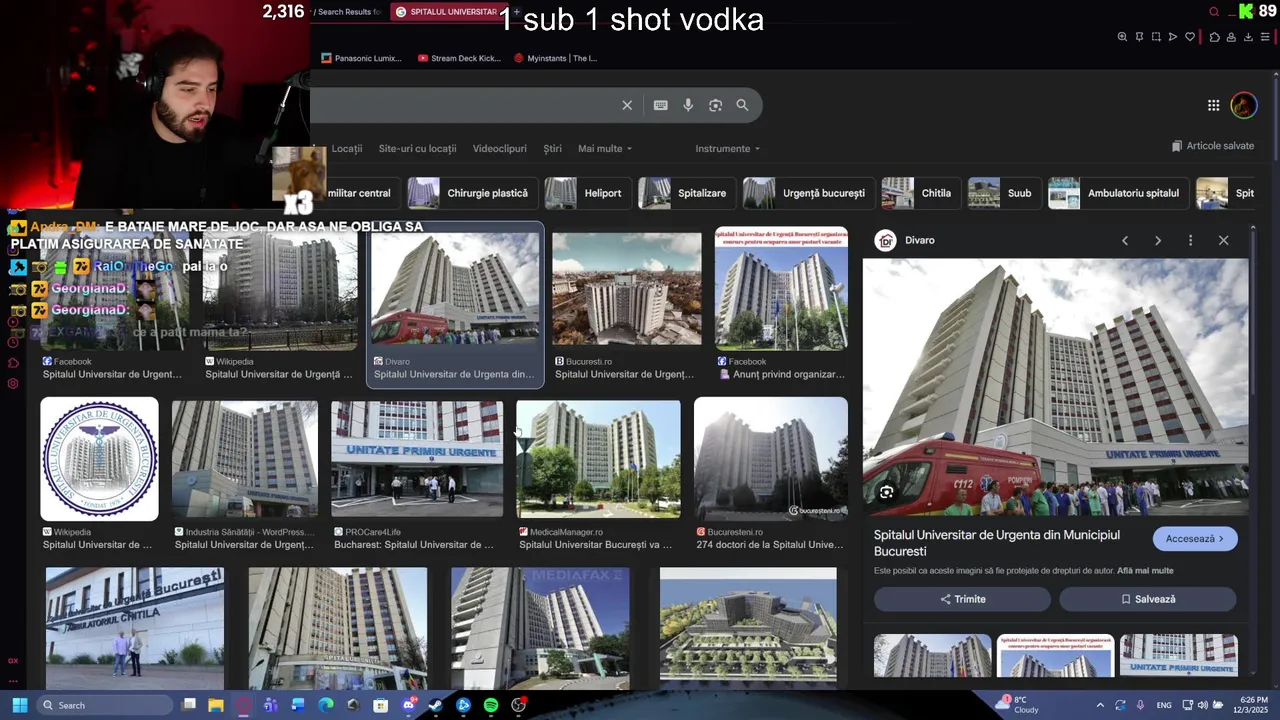Filter by Chitila chip
This screenshot has width=1280, height=720.
point(922,193)
